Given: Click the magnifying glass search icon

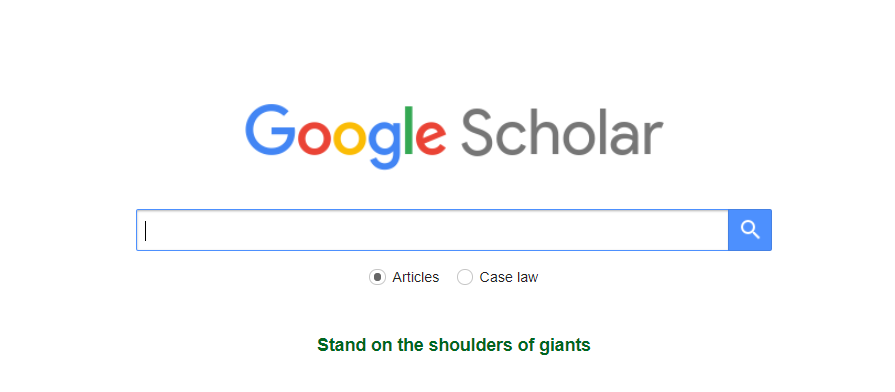Looking at the screenshot, I should 750,230.
